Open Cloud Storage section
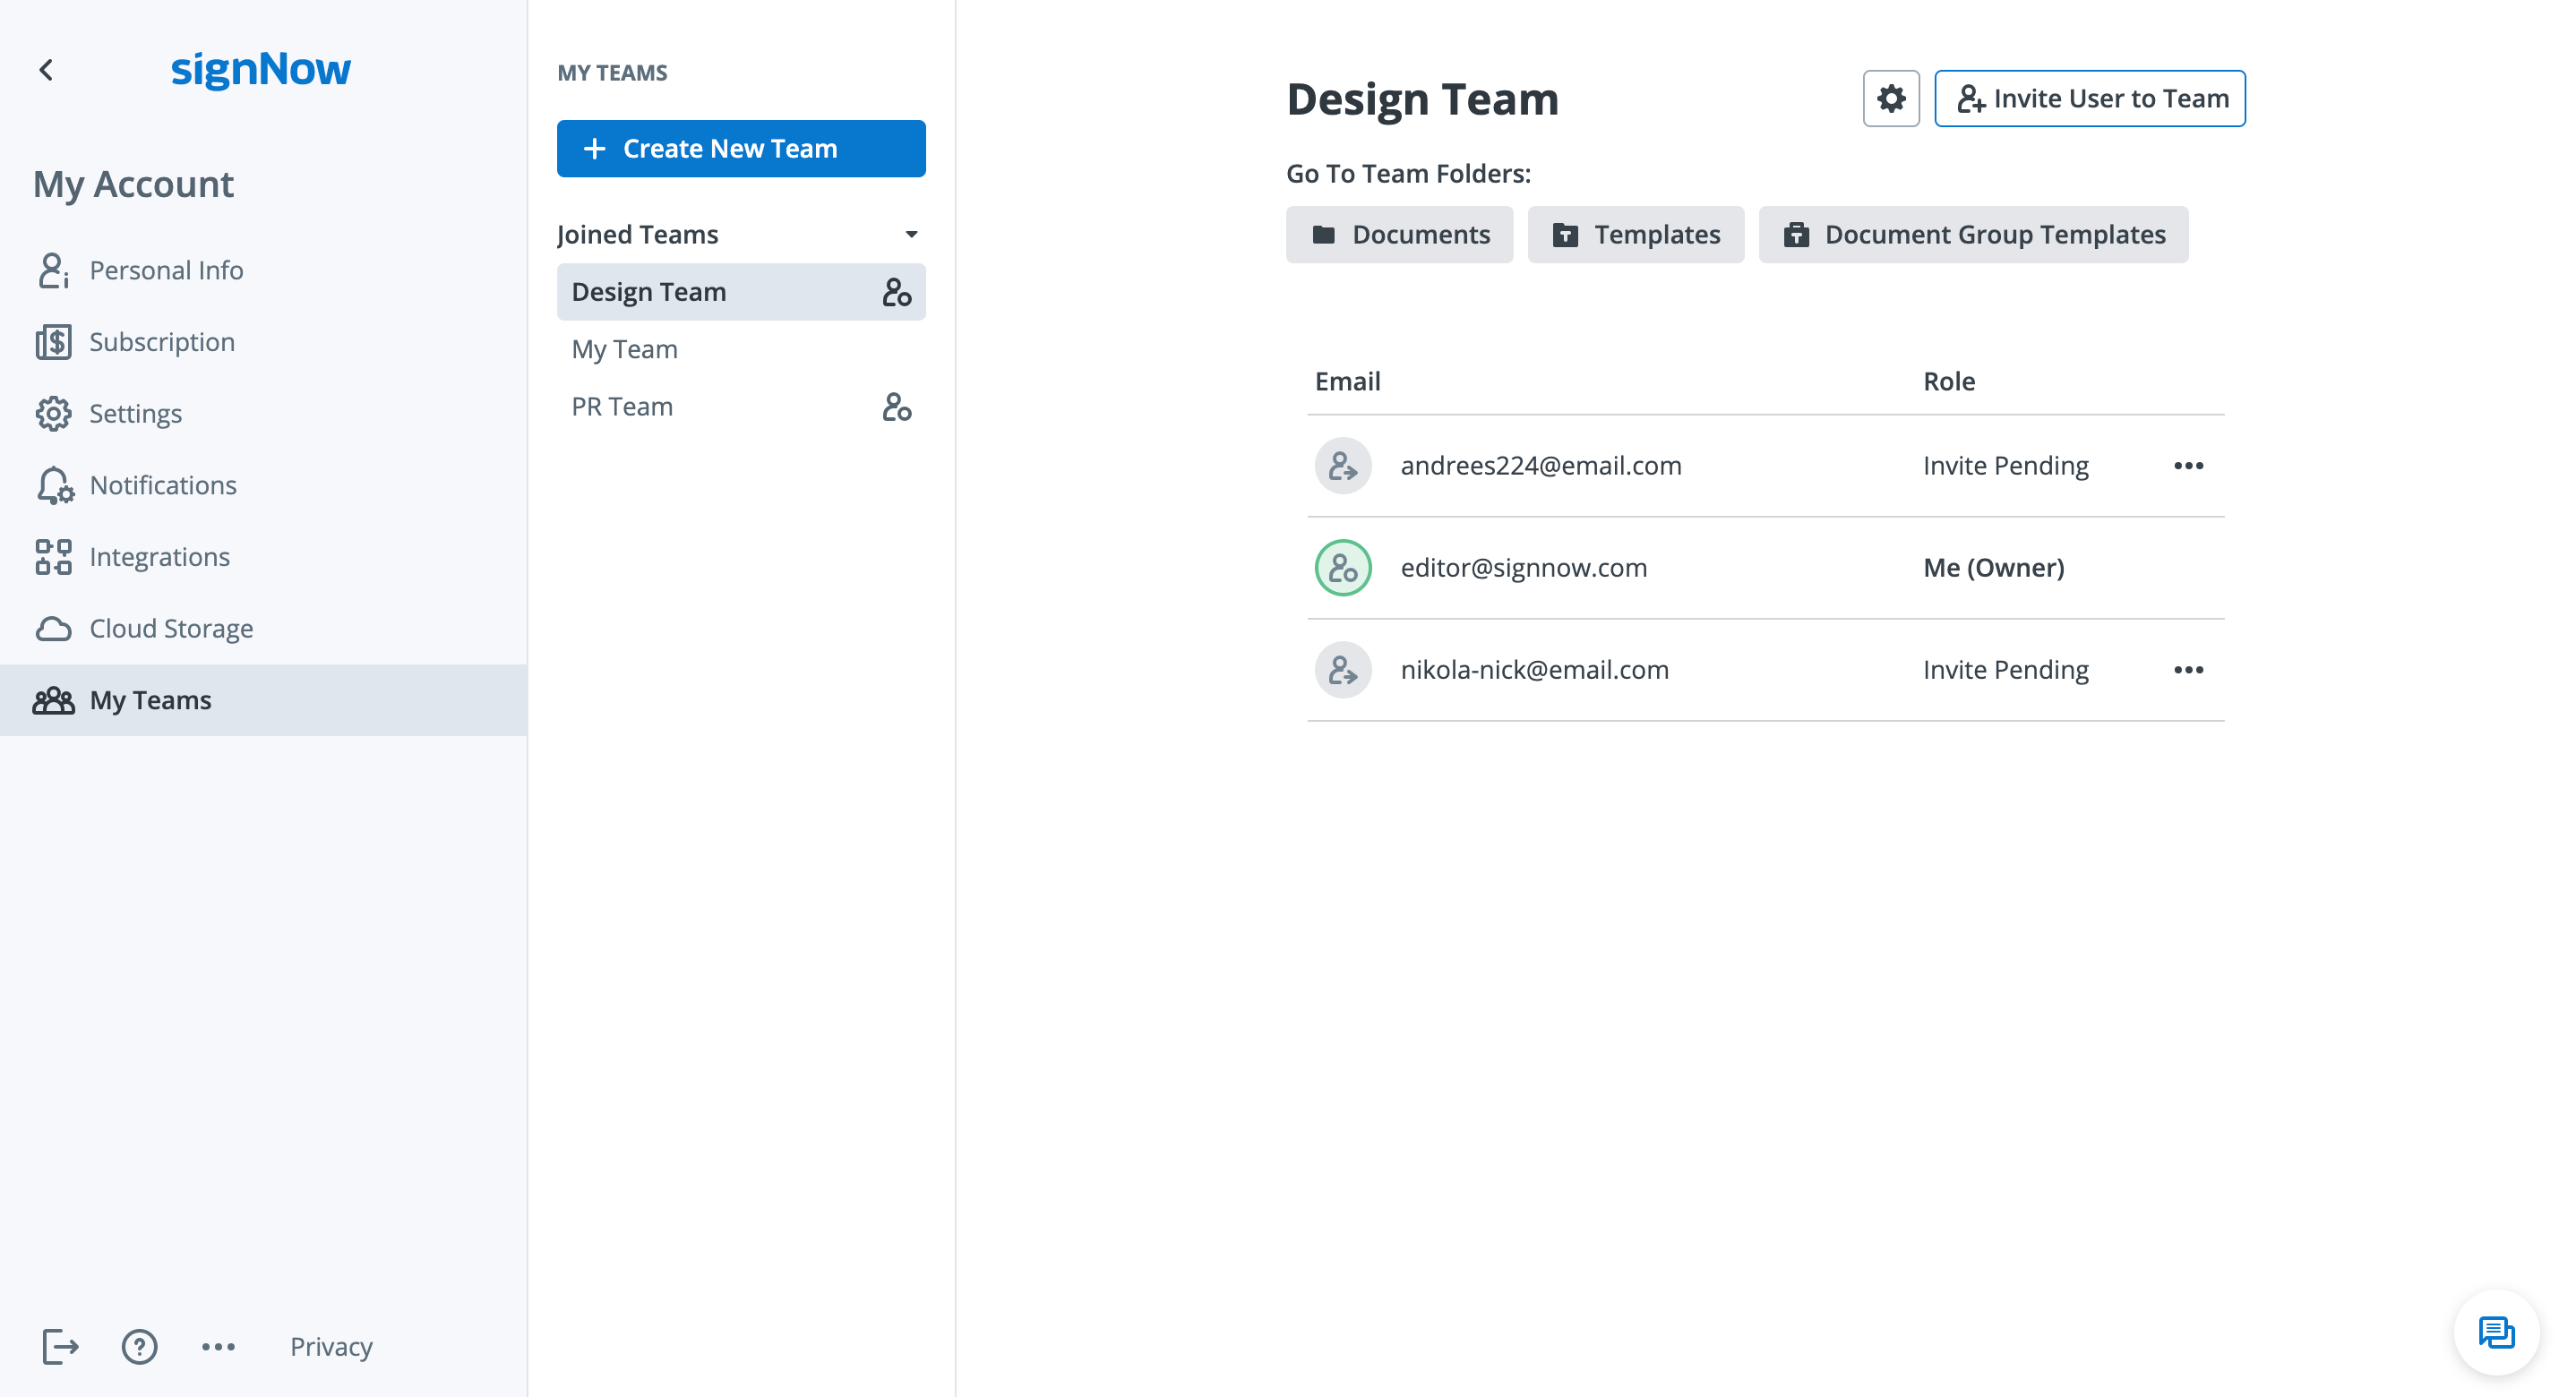Image resolution: width=2576 pixels, height=1397 pixels. [171, 628]
